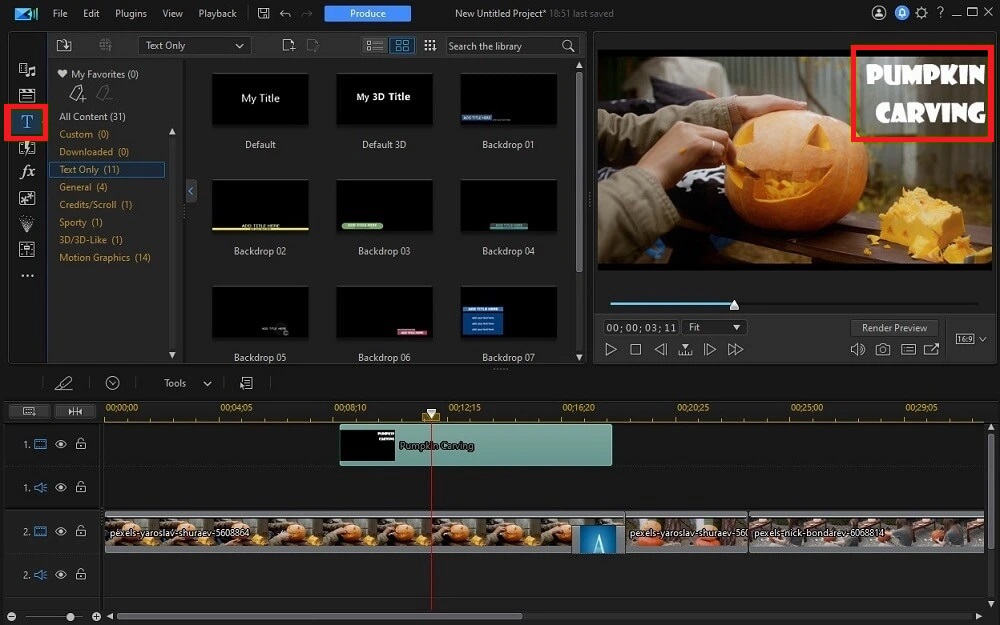Screen dimensions: 1000x625
Task: Click the Render Preview button
Action: click(x=894, y=327)
